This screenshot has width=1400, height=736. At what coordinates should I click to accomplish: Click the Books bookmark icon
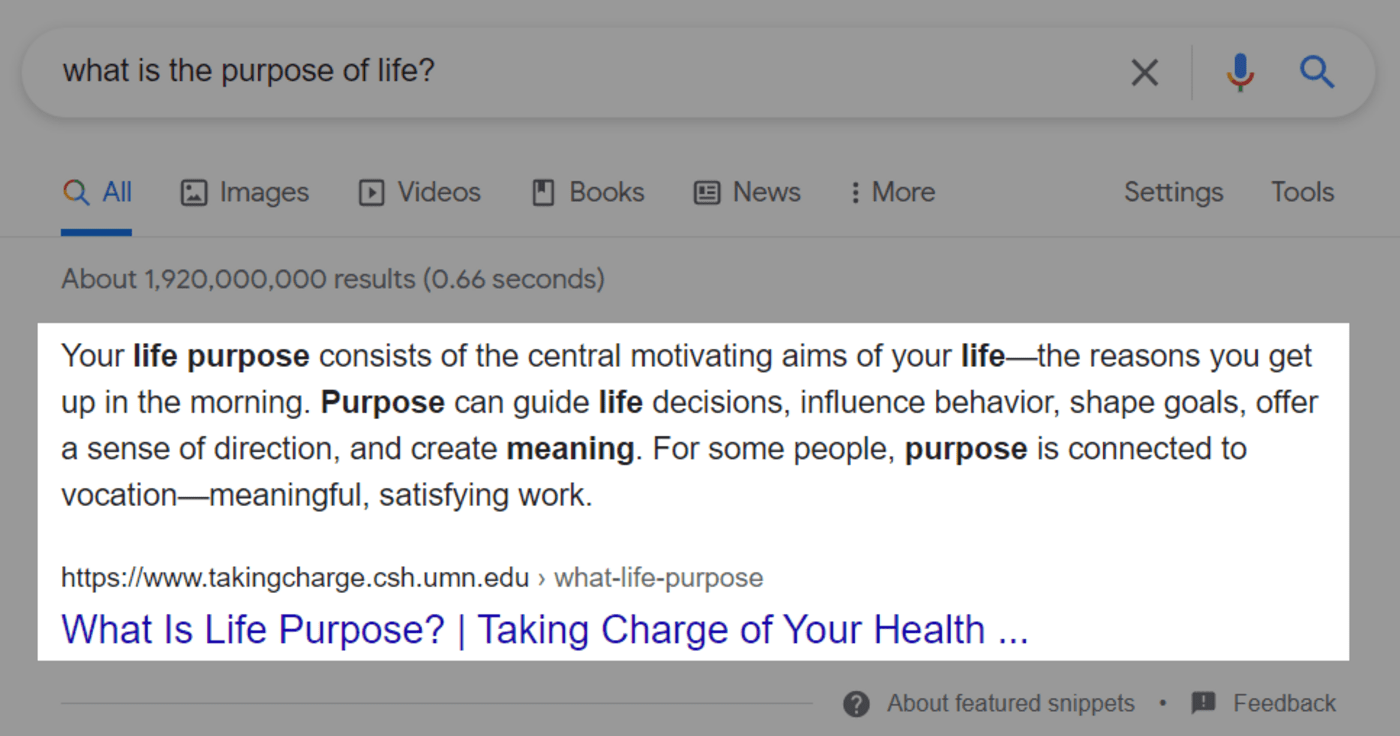click(x=541, y=191)
